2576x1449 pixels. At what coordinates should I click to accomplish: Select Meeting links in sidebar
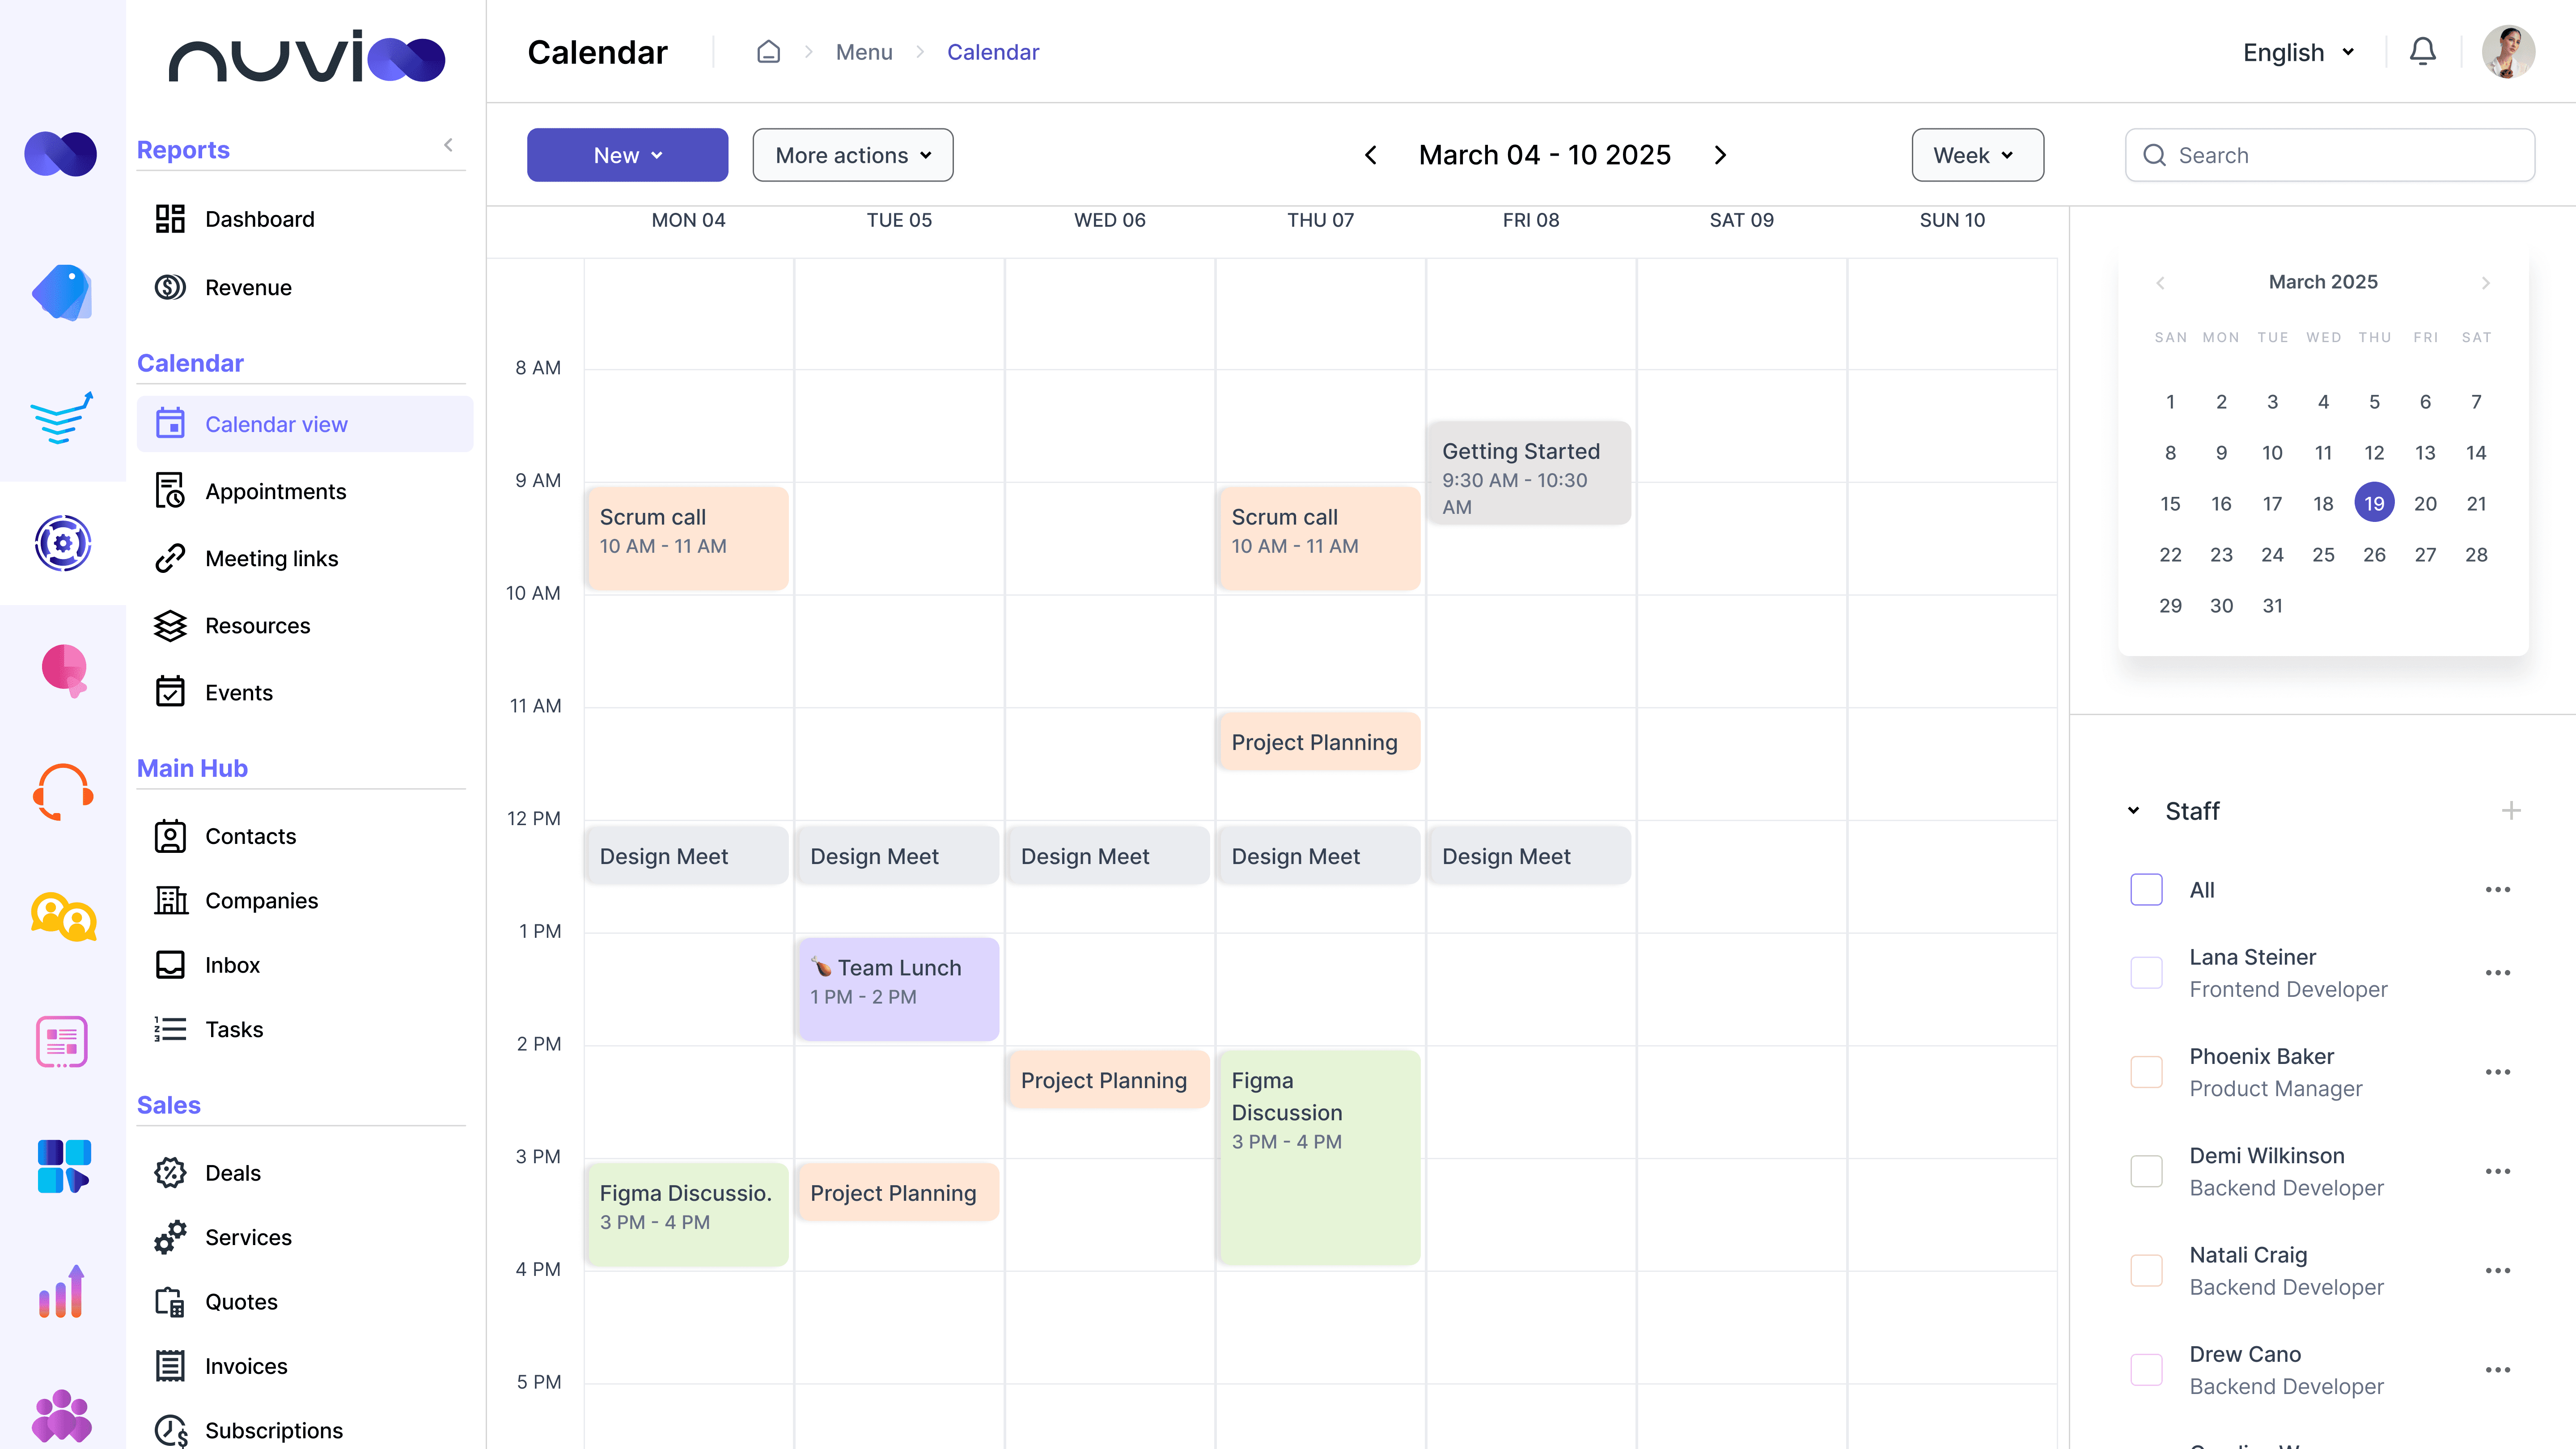click(271, 558)
